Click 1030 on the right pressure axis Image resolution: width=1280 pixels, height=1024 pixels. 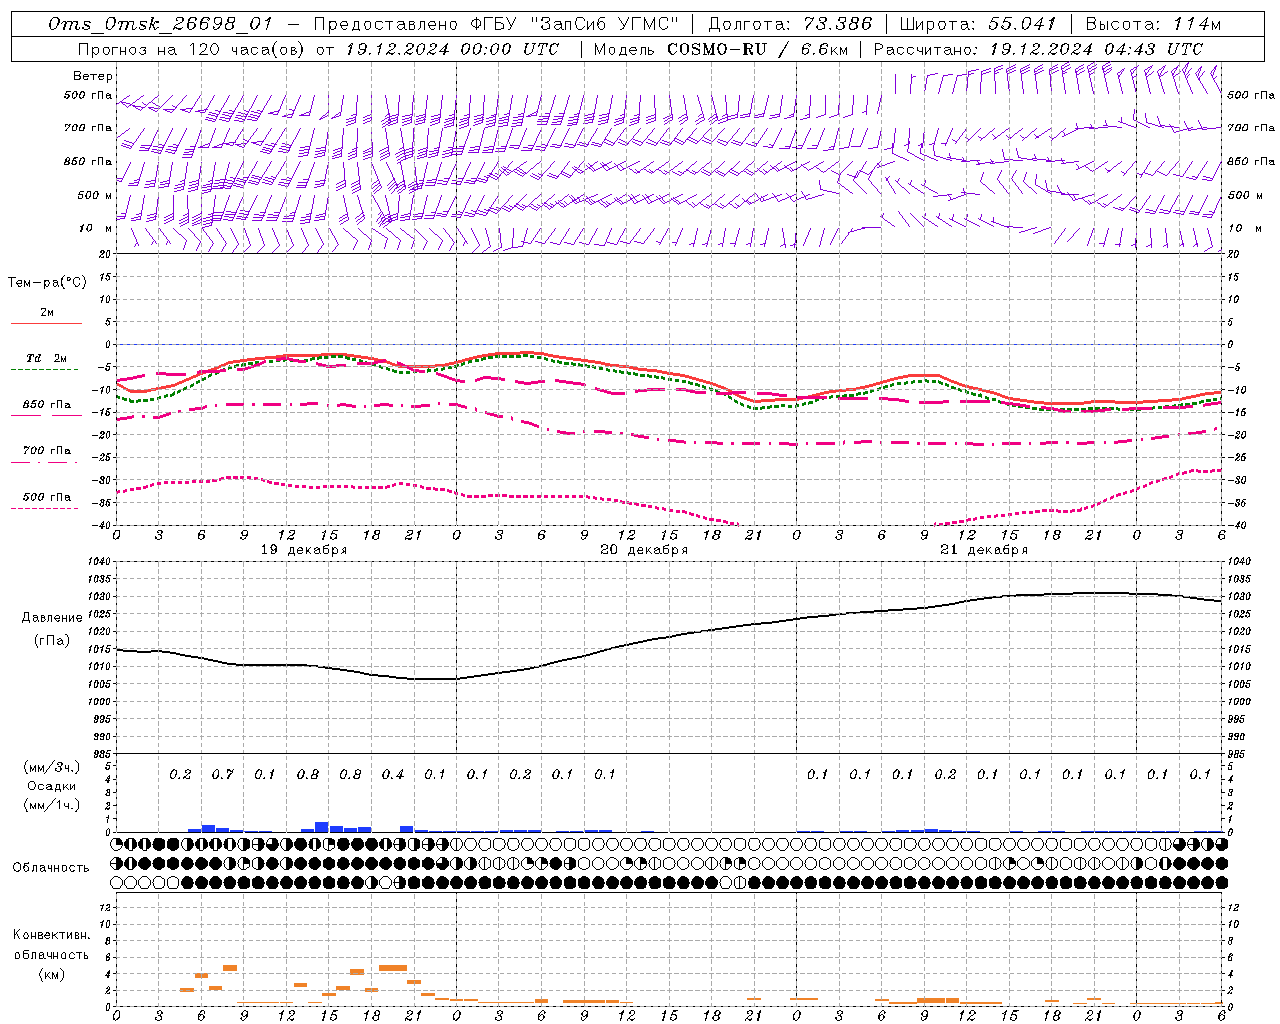tap(1238, 597)
